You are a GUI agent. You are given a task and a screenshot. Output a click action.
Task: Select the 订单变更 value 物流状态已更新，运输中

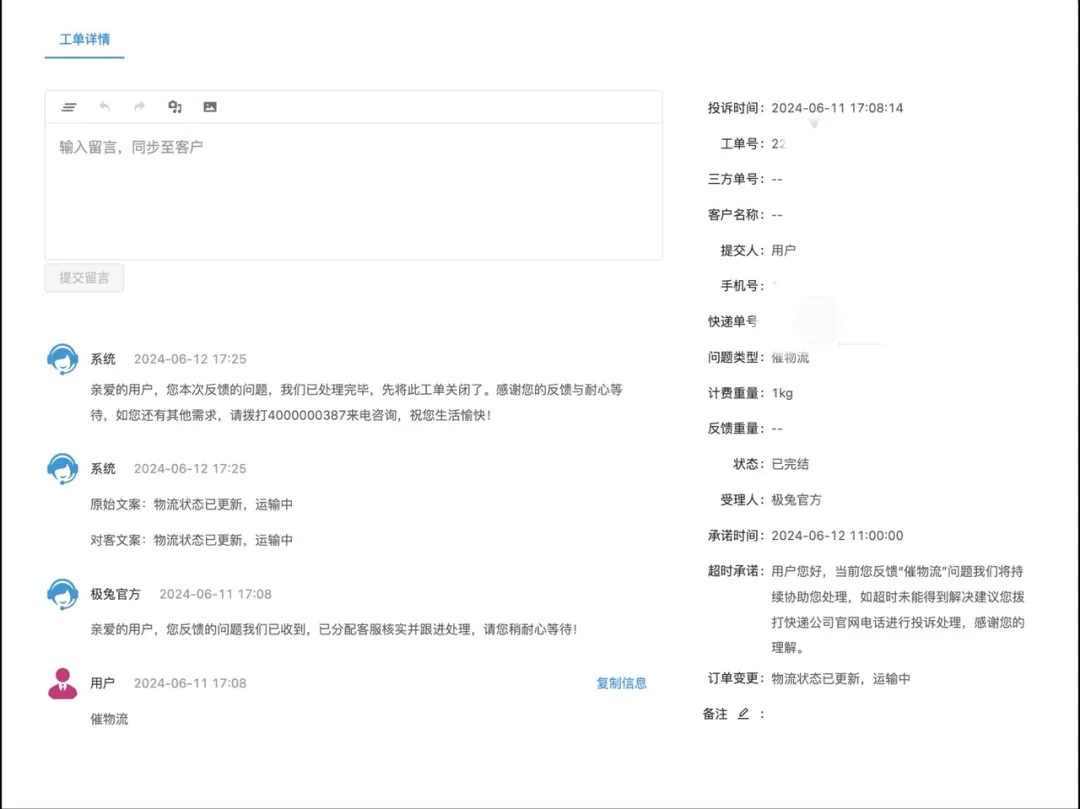[840, 679]
